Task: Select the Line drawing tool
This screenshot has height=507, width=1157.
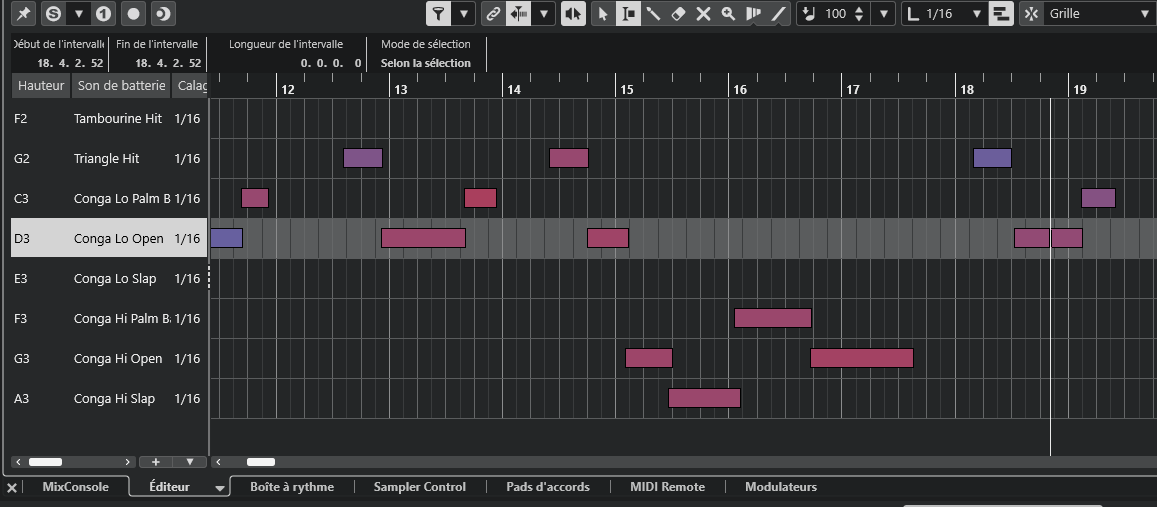Action: (778, 14)
